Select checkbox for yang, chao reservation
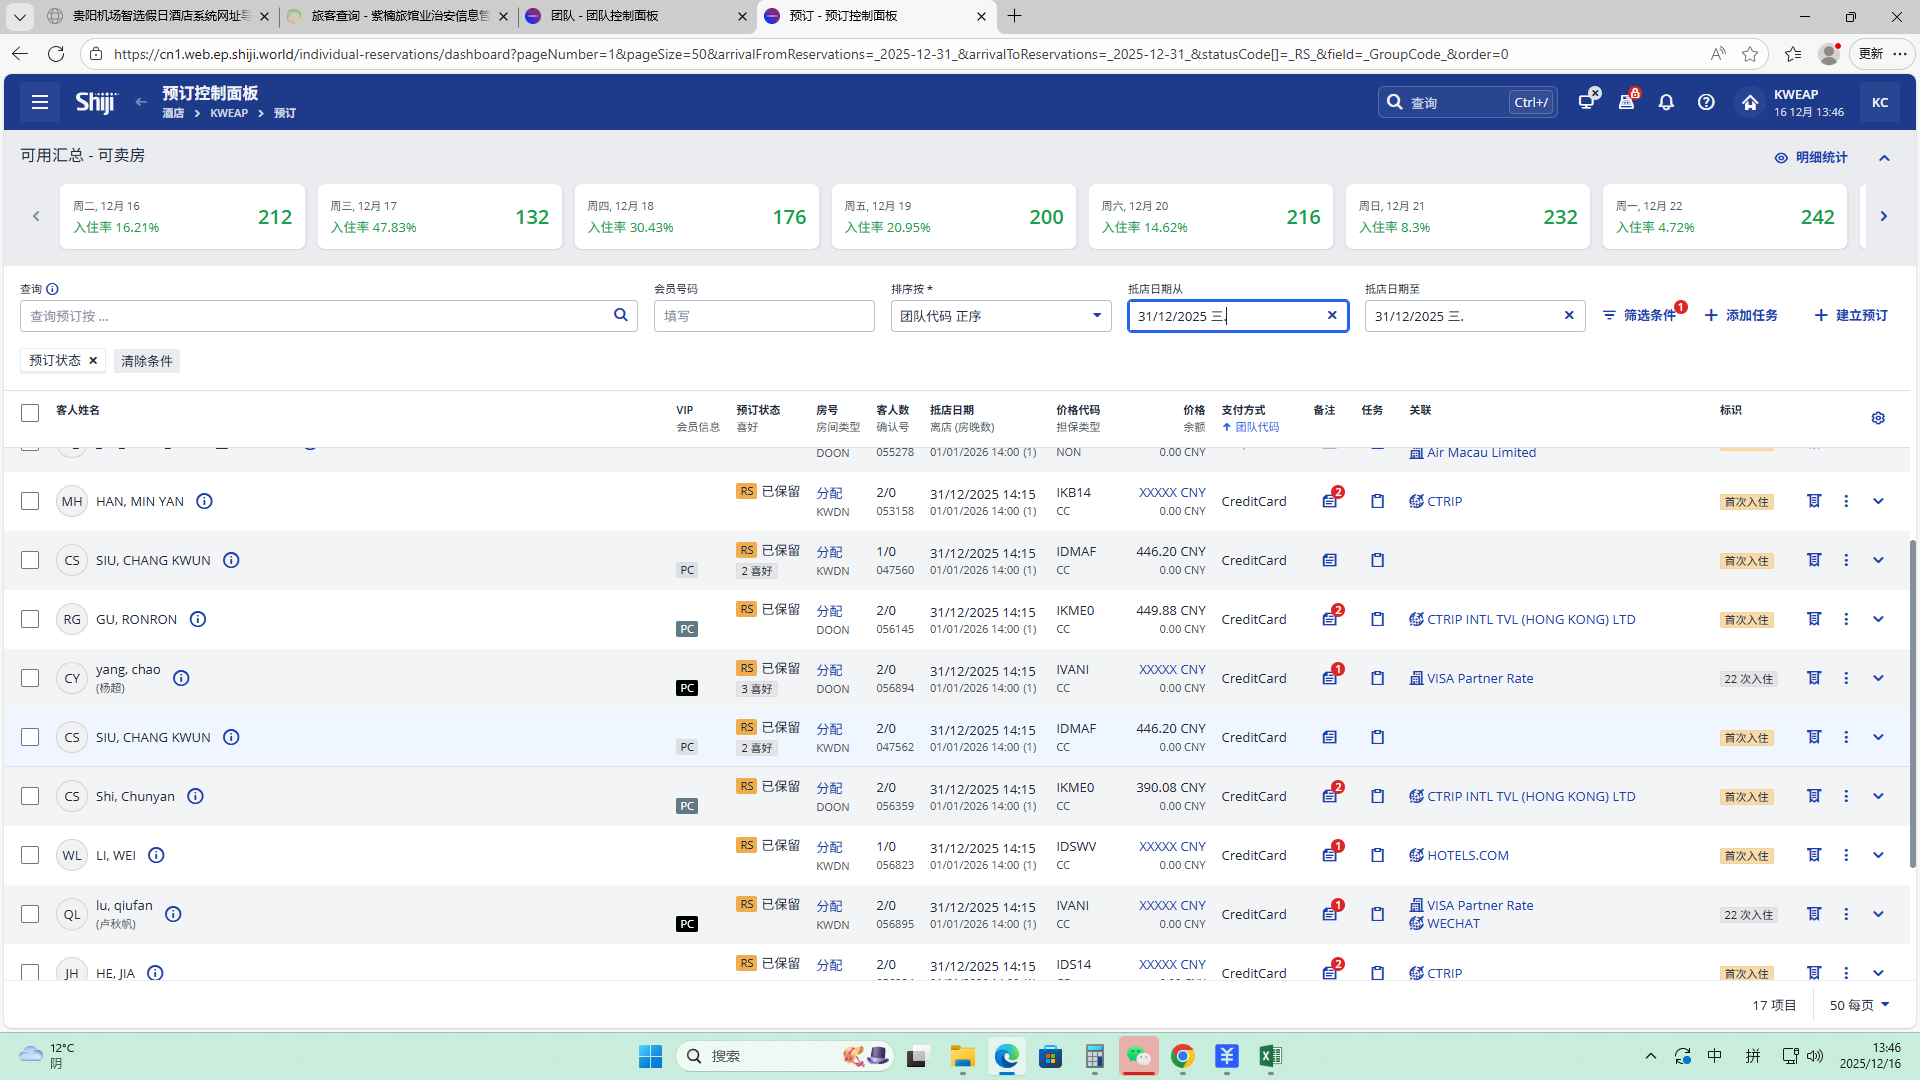 point(30,678)
